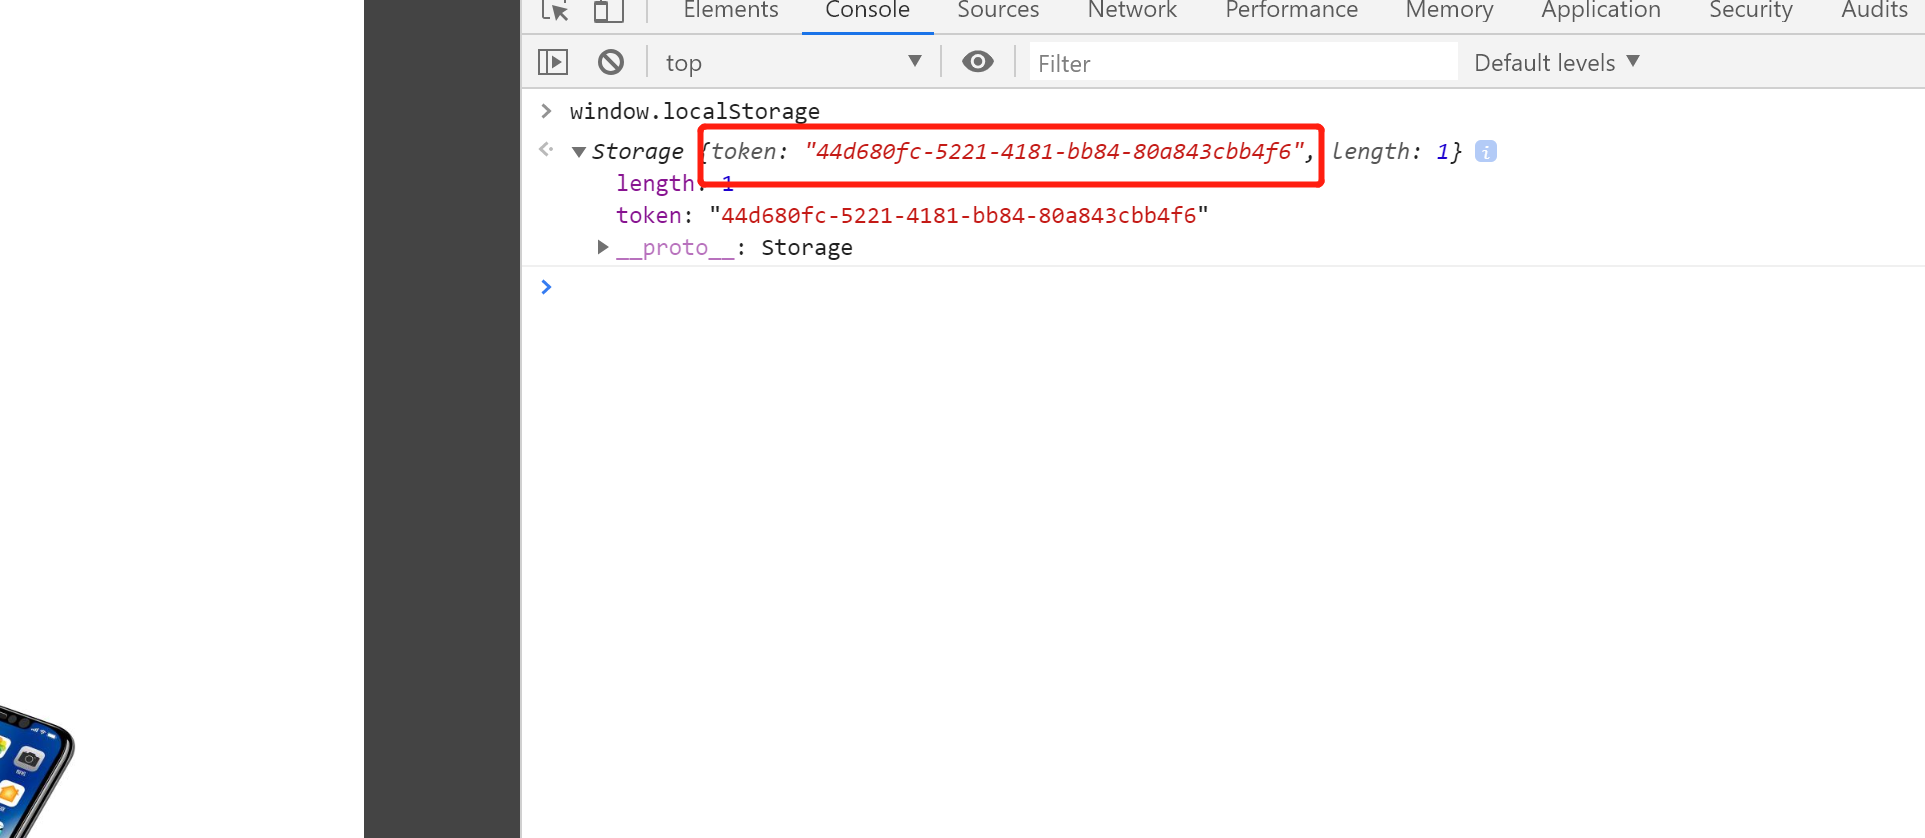The width and height of the screenshot is (1925, 838).
Task: Select the window.localStorage command text
Action: pos(695,111)
